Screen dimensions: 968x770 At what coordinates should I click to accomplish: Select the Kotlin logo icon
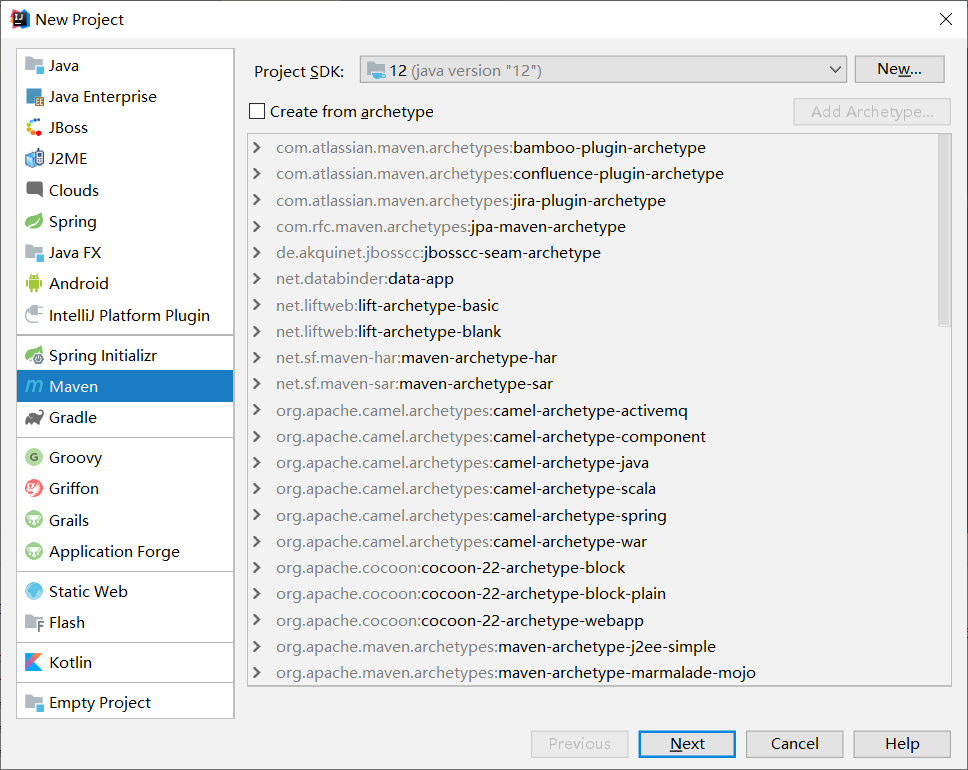(x=34, y=663)
